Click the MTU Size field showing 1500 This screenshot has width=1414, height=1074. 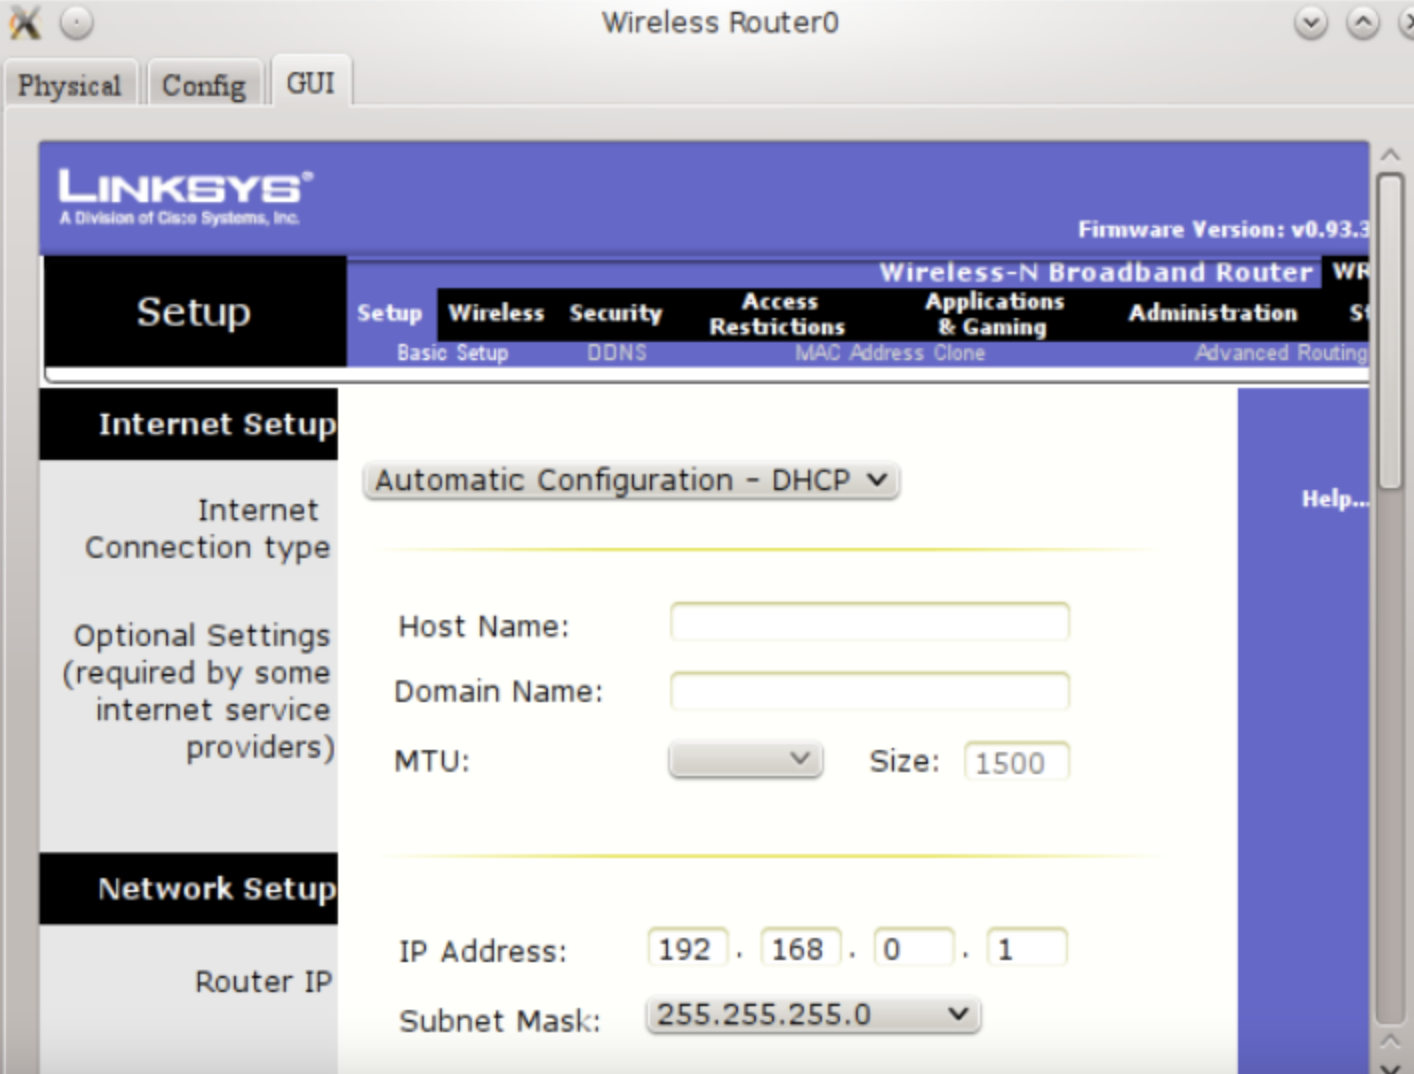point(1017,762)
